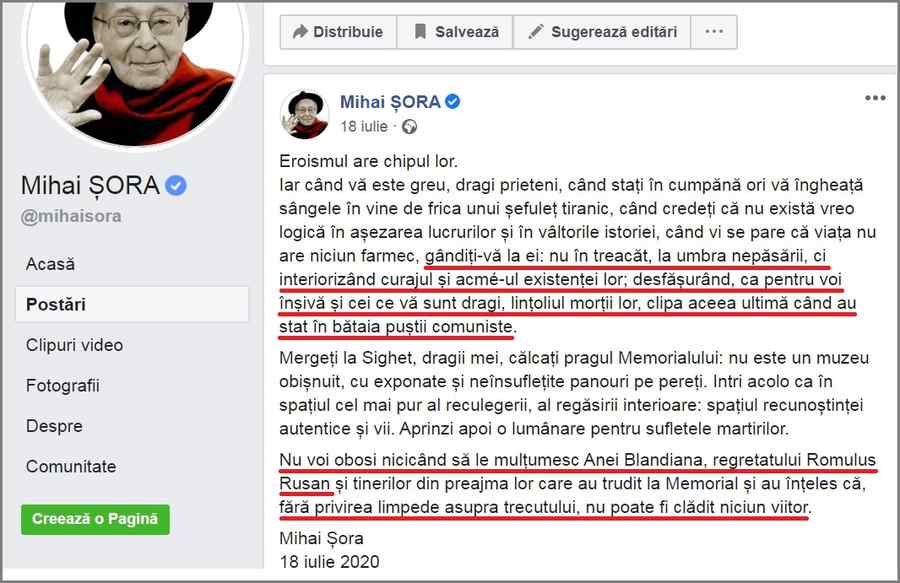Click the green Creează o Pagină button
The height and width of the screenshot is (583, 900).
pyautogui.click(x=95, y=519)
